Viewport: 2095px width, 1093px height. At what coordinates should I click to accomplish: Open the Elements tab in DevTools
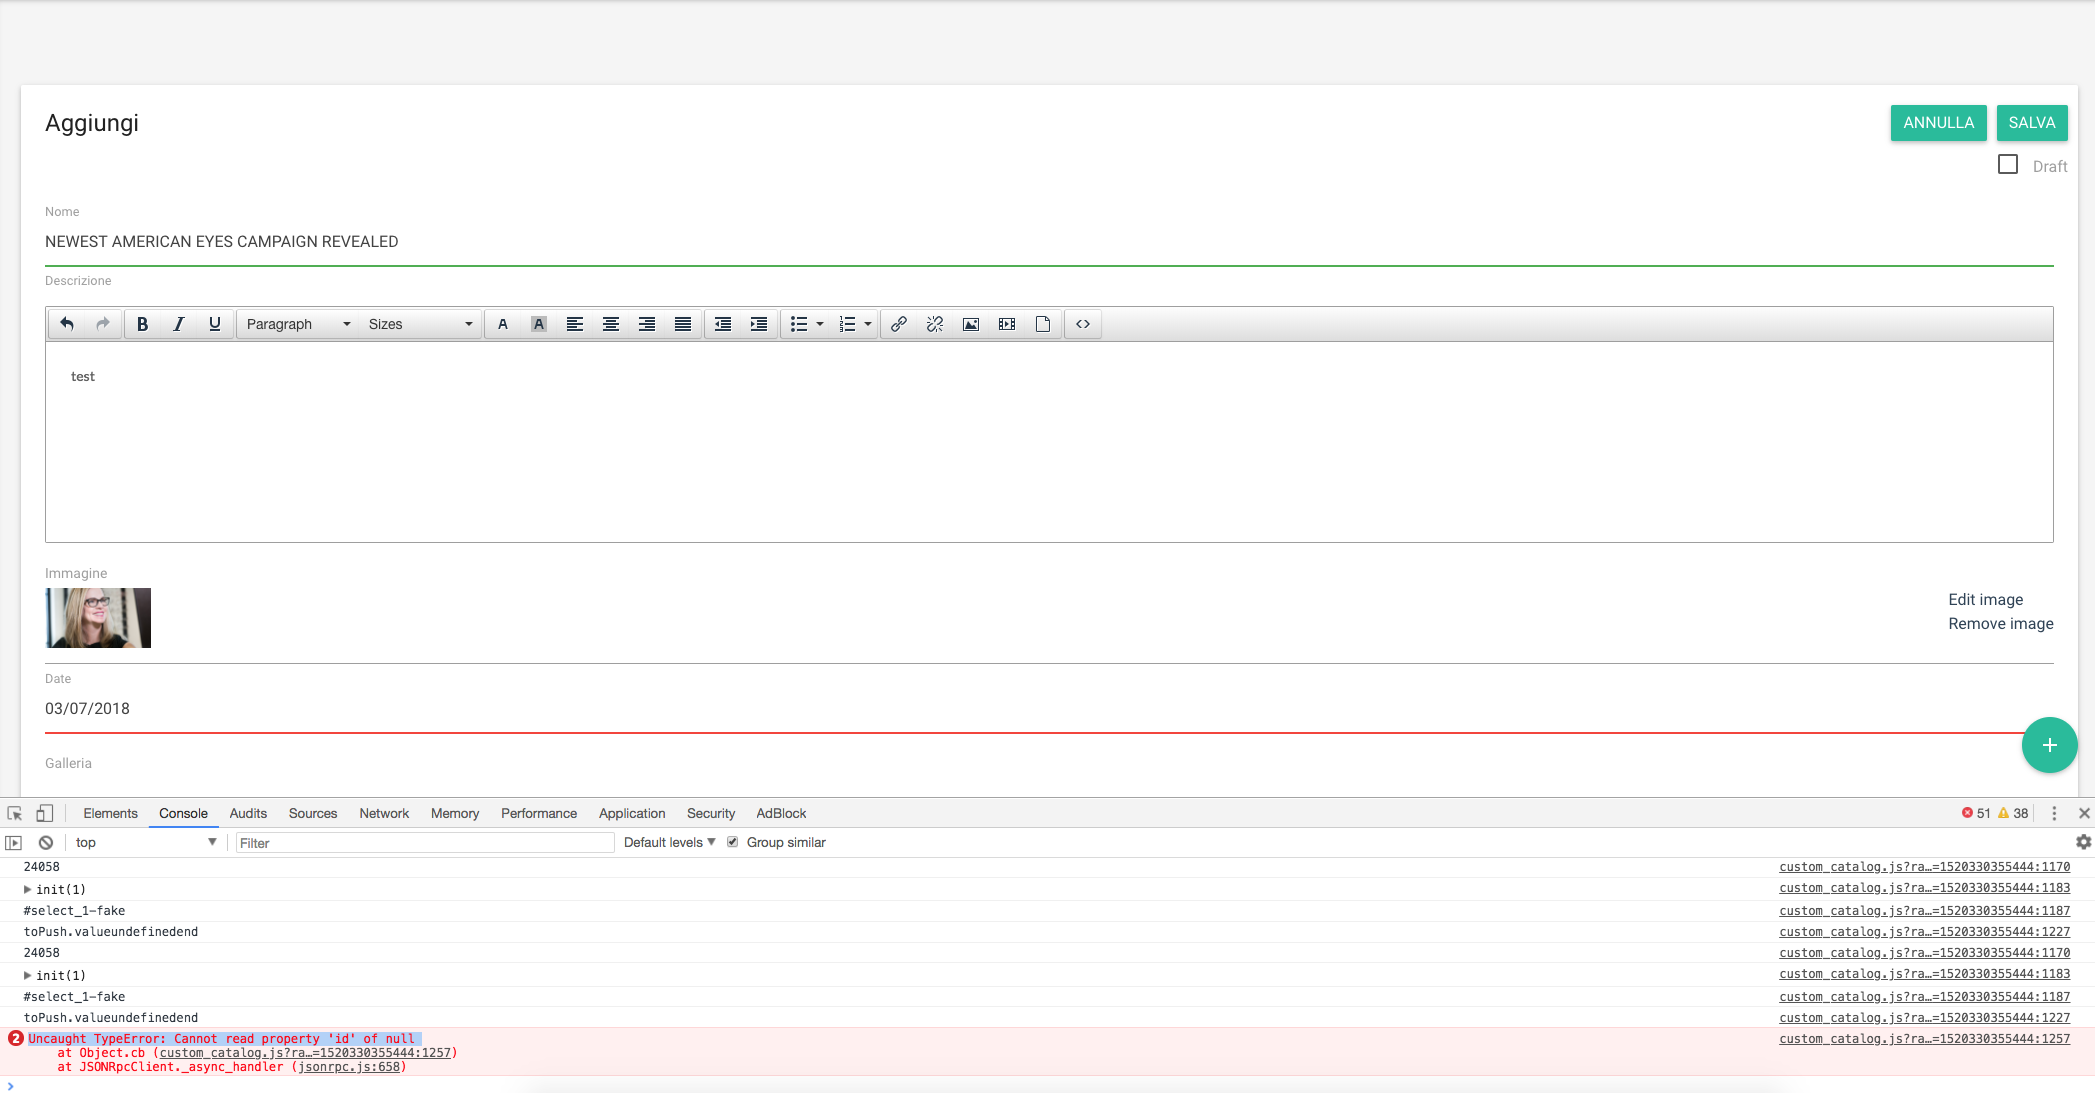pos(110,814)
